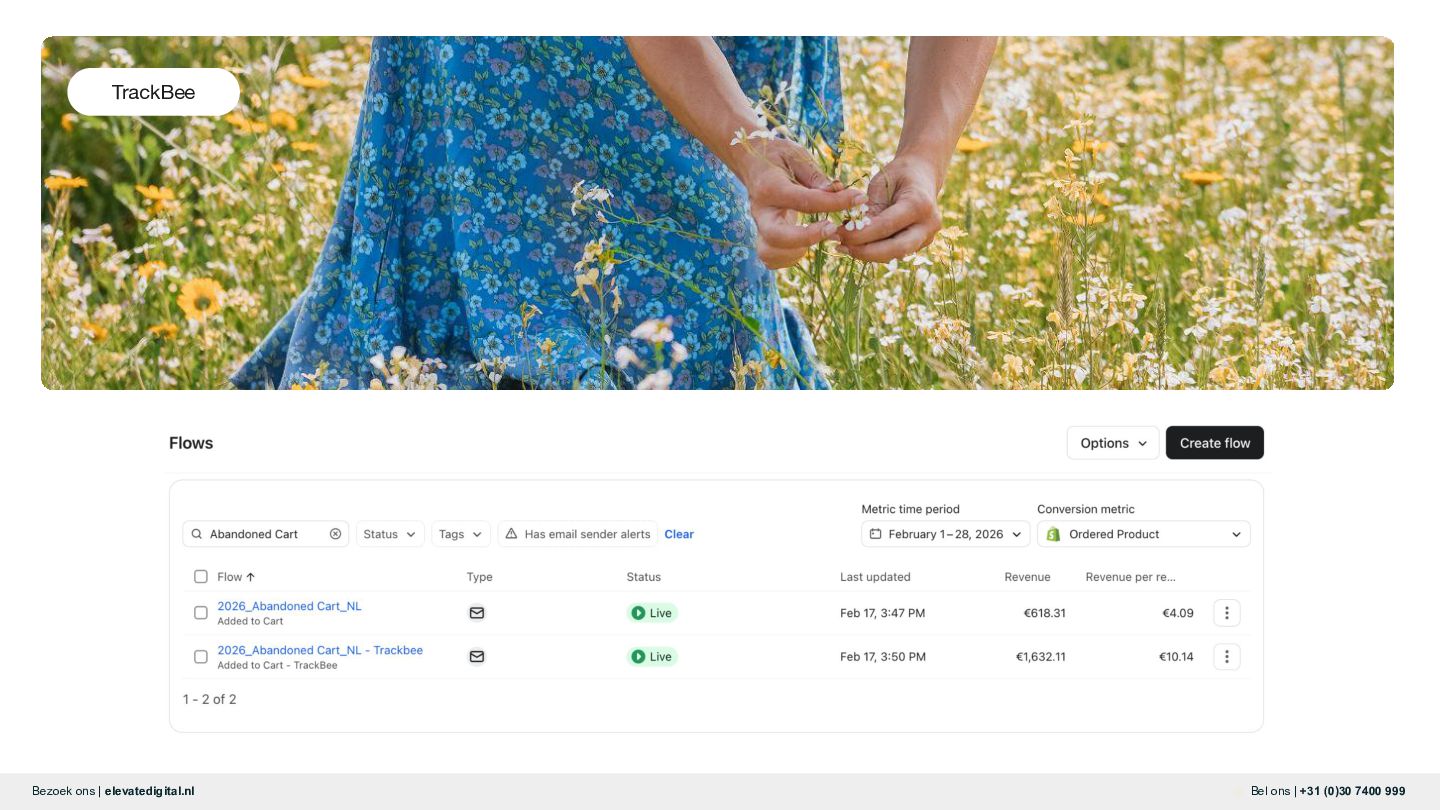
Task: Click the Revenue column header
Action: (x=1028, y=577)
